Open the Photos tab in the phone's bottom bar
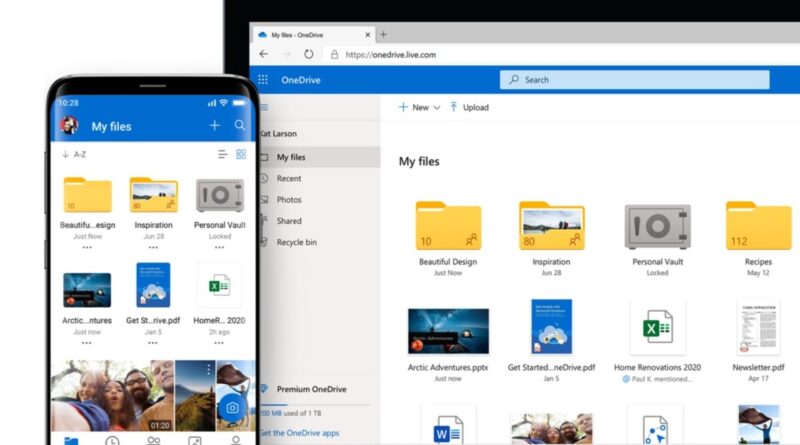The height and width of the screenshot is (445, 800). click(x=194, y=441)
